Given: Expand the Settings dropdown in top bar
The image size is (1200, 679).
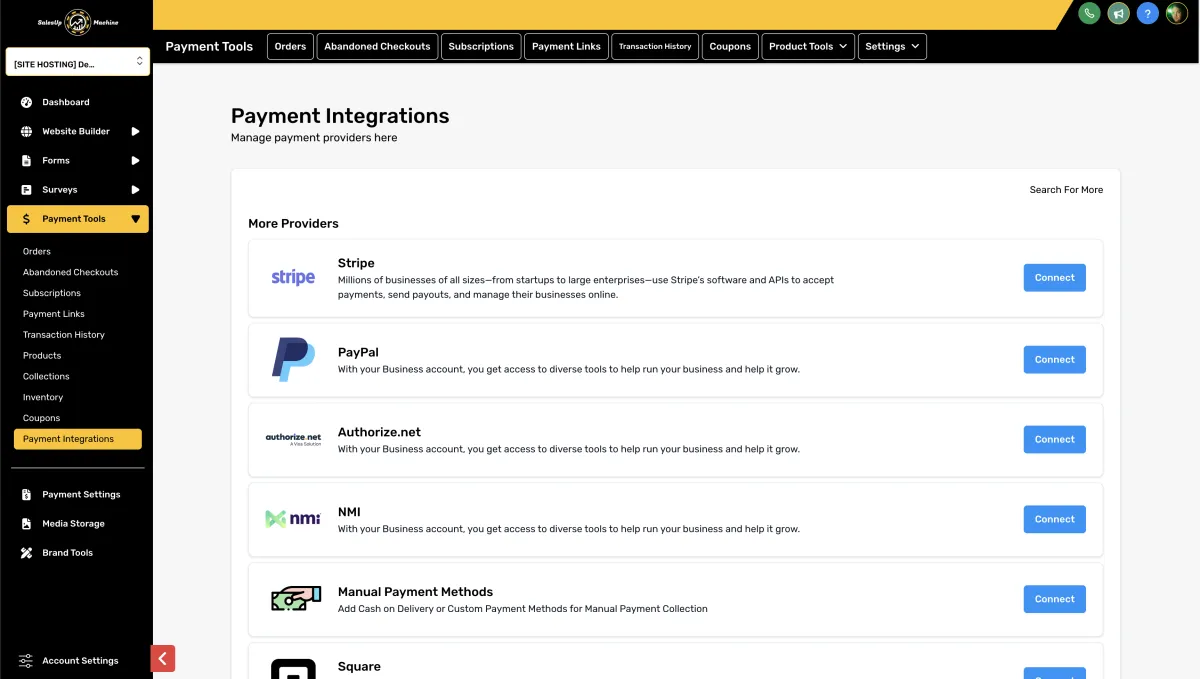Looking at the screenshot, I should point(892,46).
